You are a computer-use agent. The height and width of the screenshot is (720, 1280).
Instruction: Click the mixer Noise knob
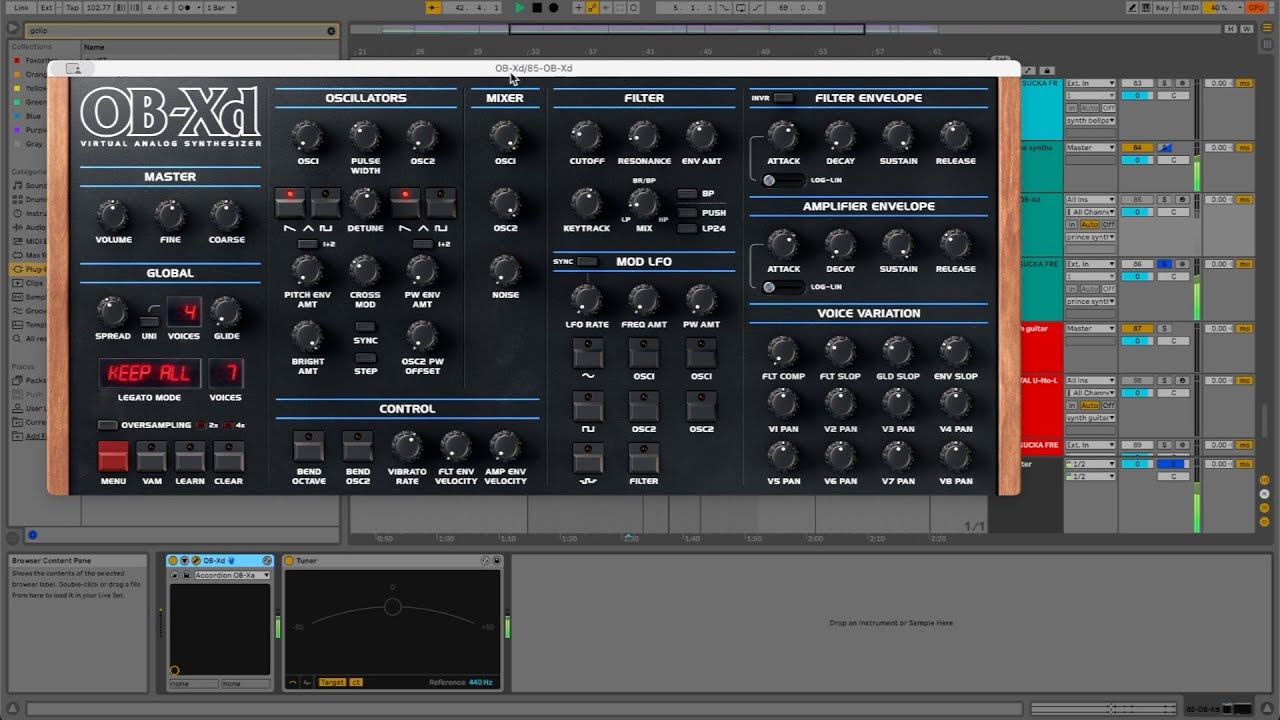pyautogui.click(x=505, y=270)
